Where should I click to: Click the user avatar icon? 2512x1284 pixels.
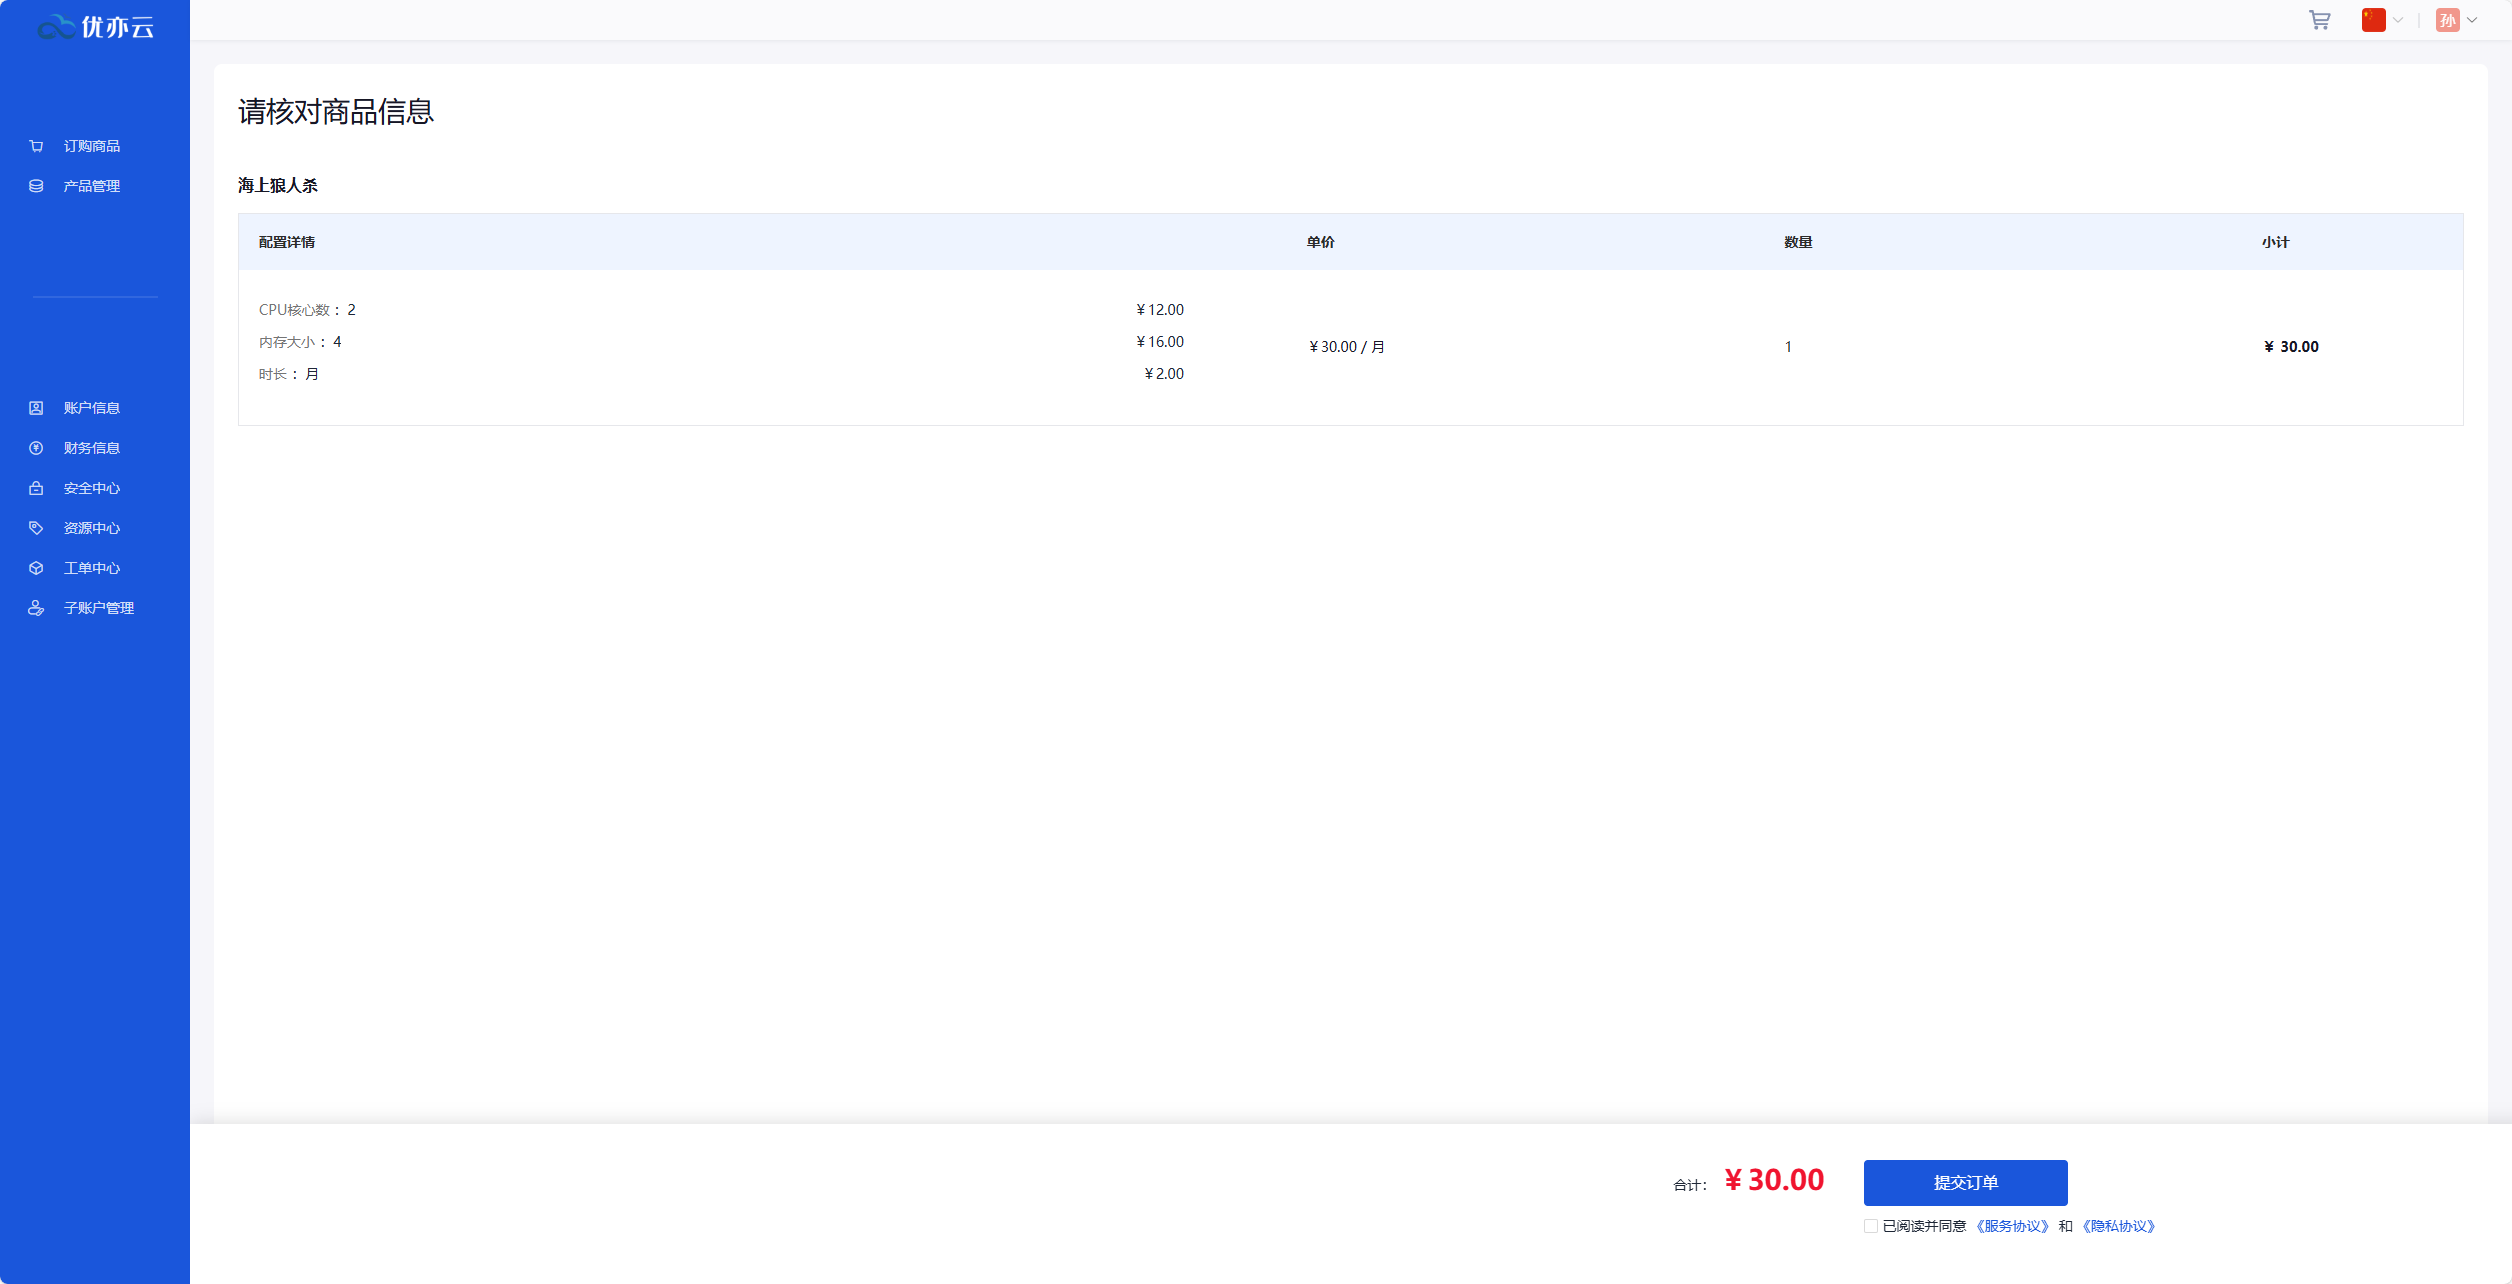pos(2447,20)
